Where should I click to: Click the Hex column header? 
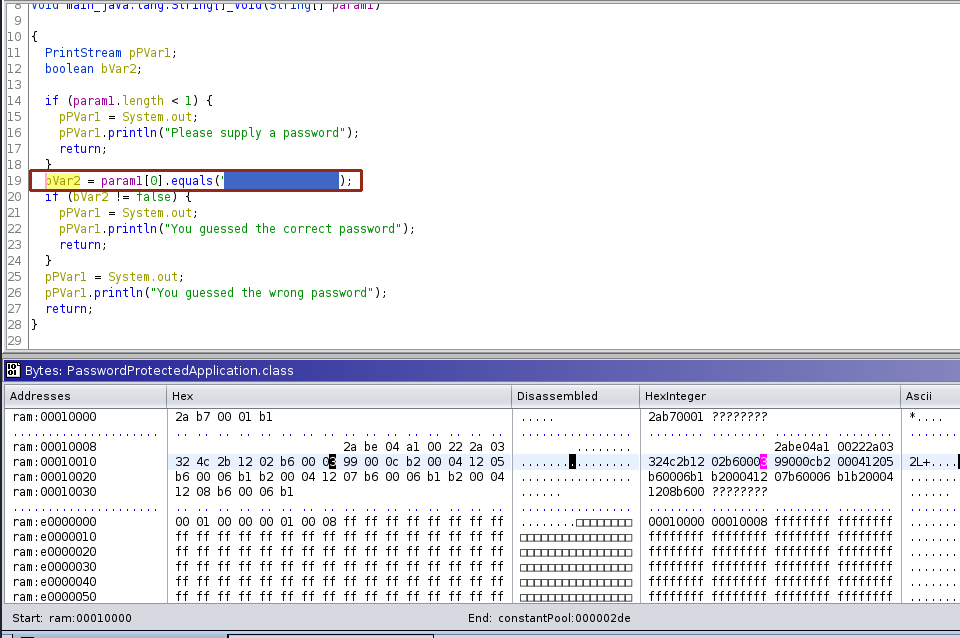pos(181,395)
